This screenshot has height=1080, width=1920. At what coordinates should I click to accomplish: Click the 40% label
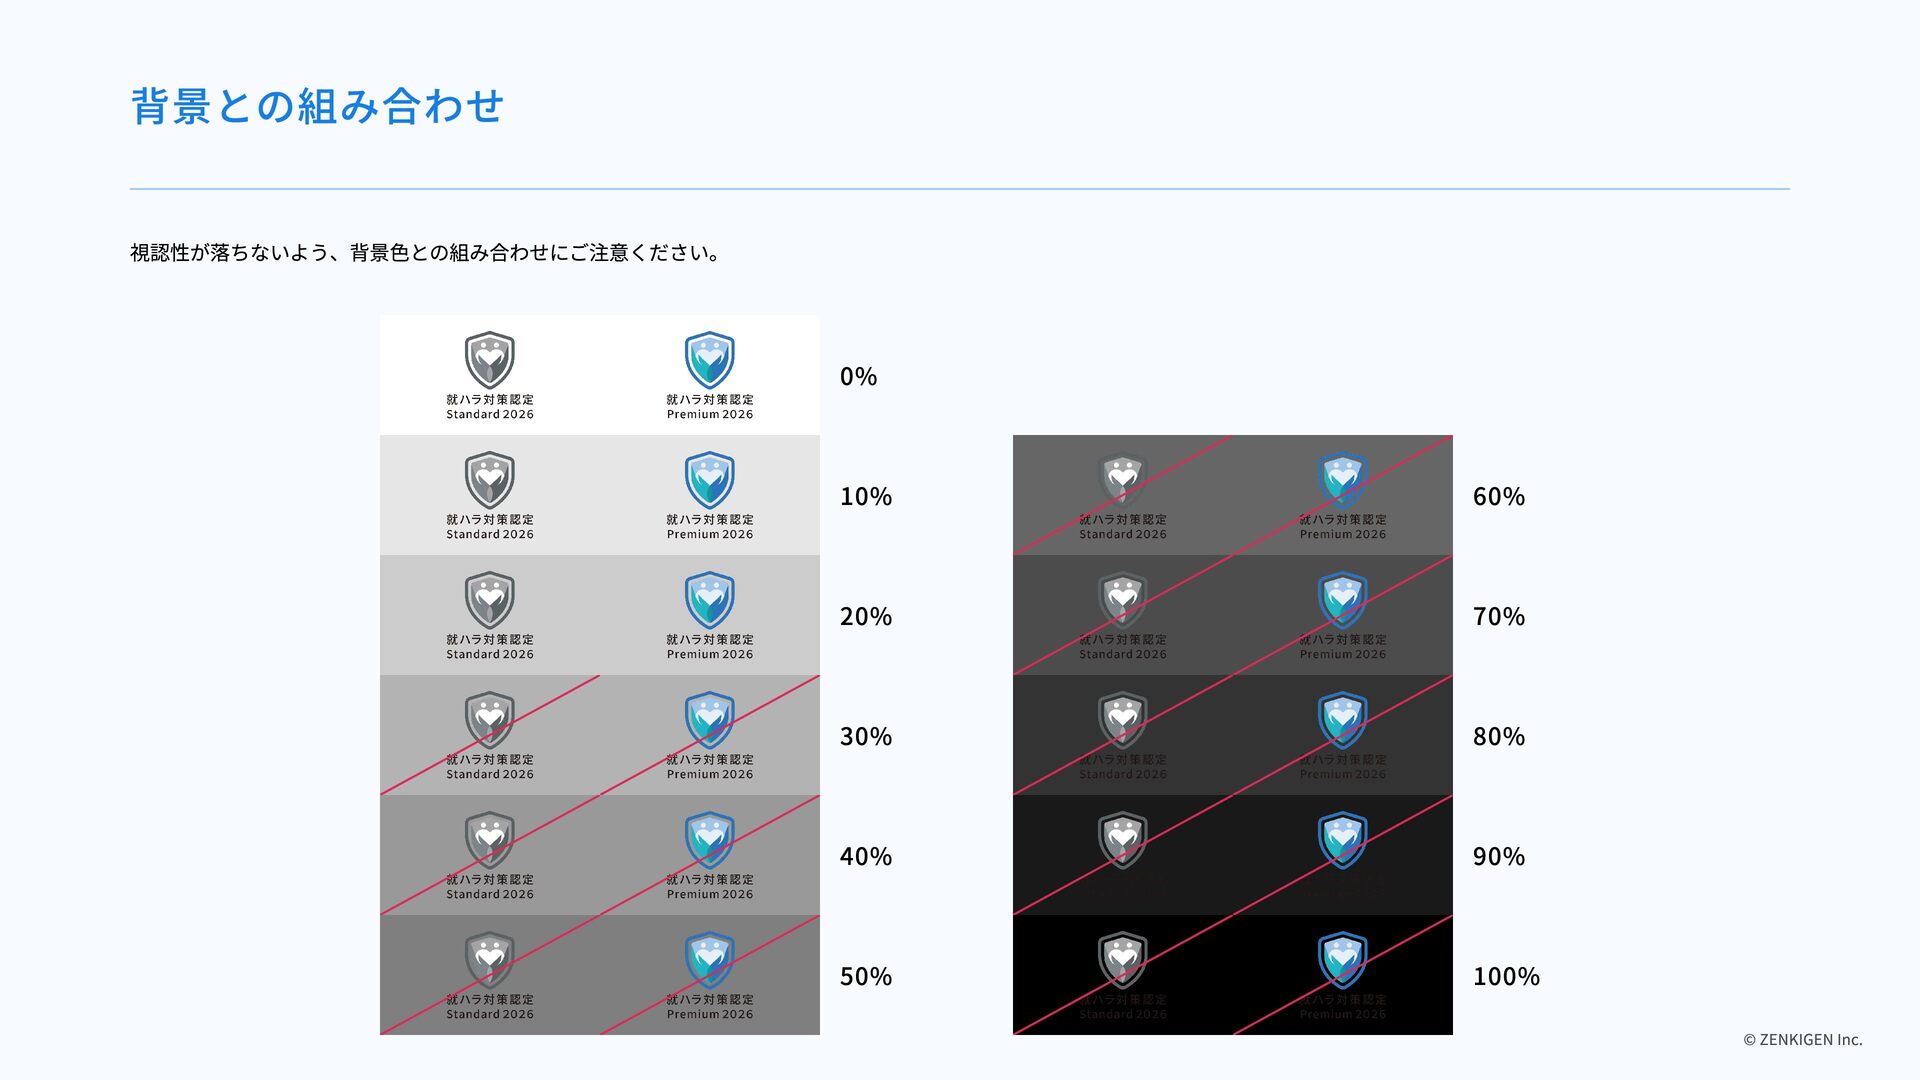pos(866,857)
